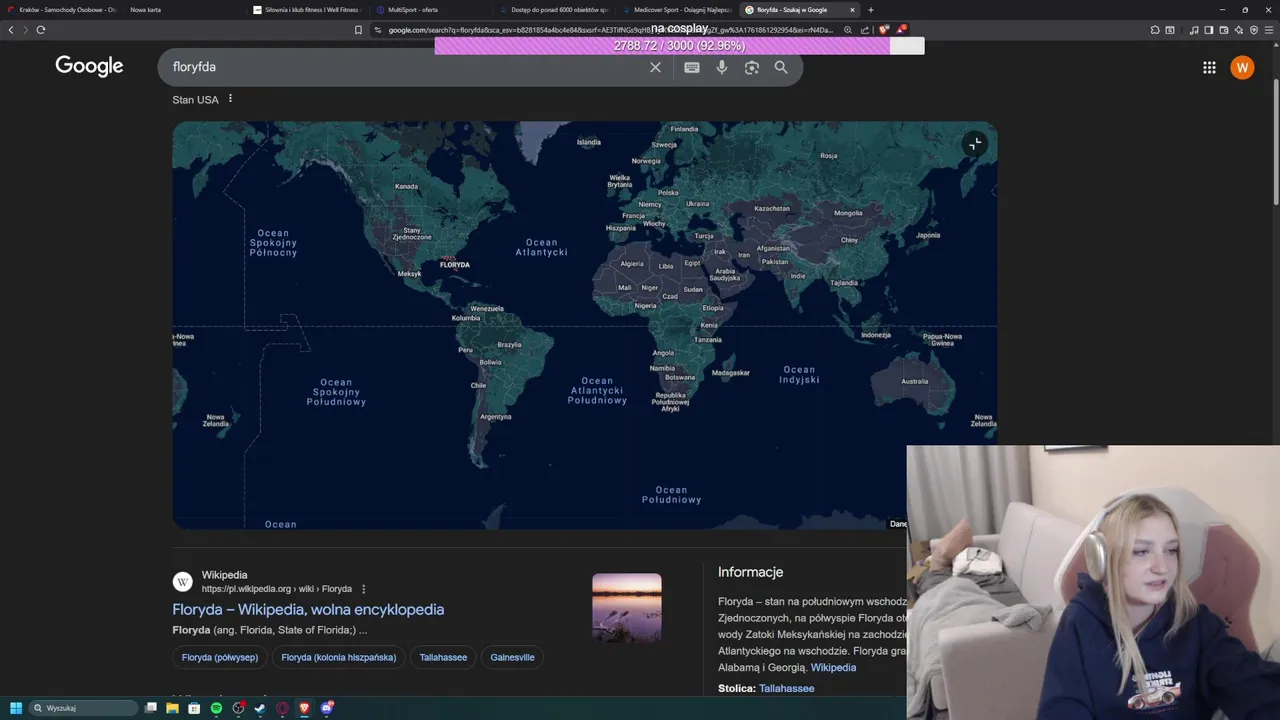This screenshot has width=1280, height=720.
Task: Open view site information in address bar
Action: coord(378,30)
